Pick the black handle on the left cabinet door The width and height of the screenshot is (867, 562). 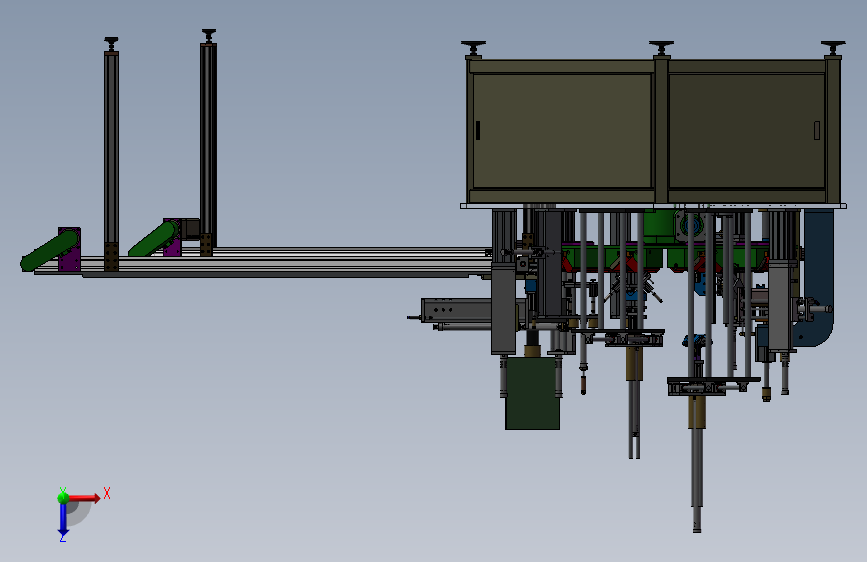pos(478,131)
